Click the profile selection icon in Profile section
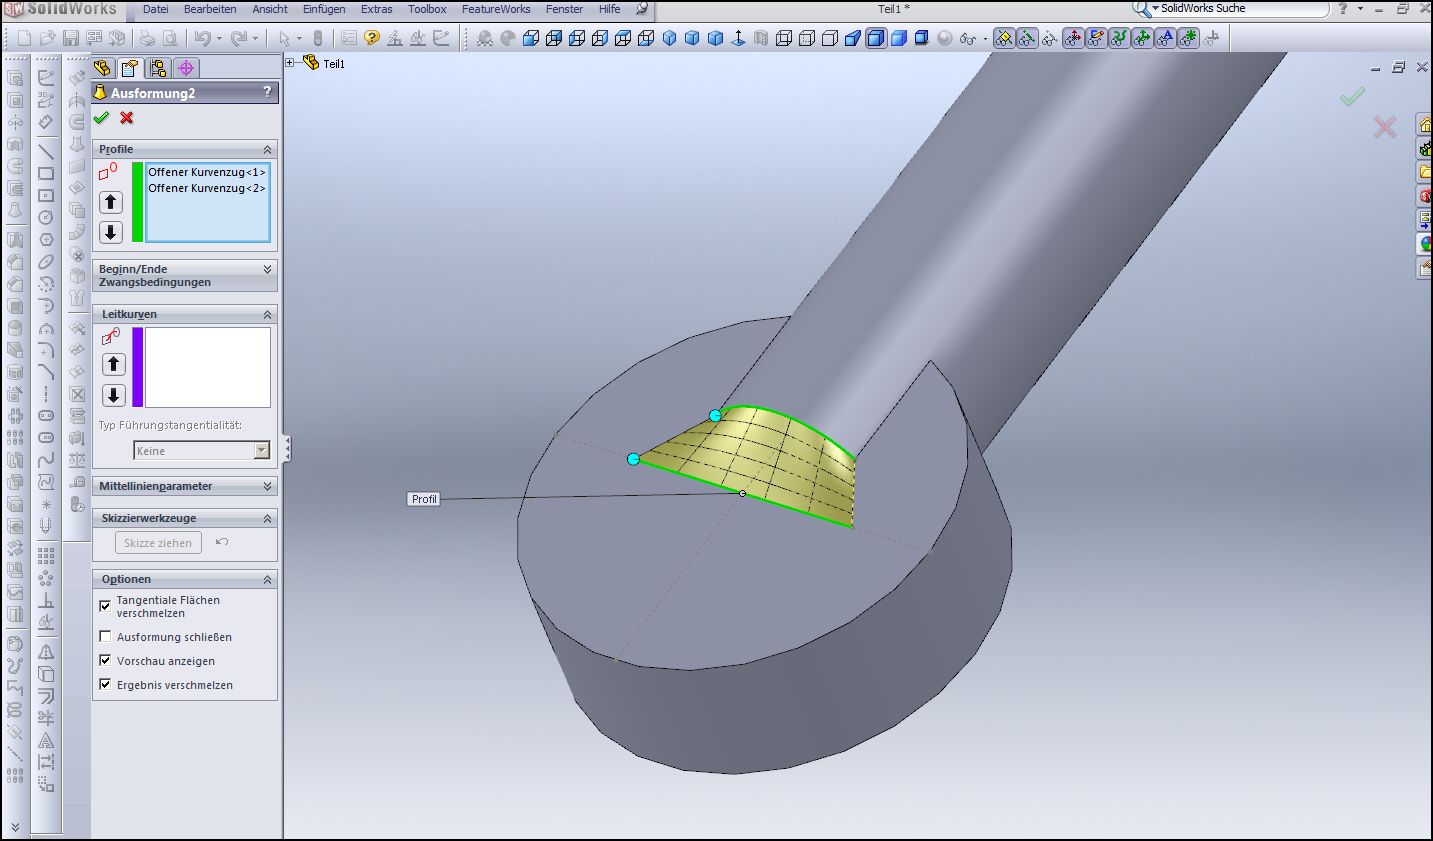The image size is (1433, 841). point(108,171)
